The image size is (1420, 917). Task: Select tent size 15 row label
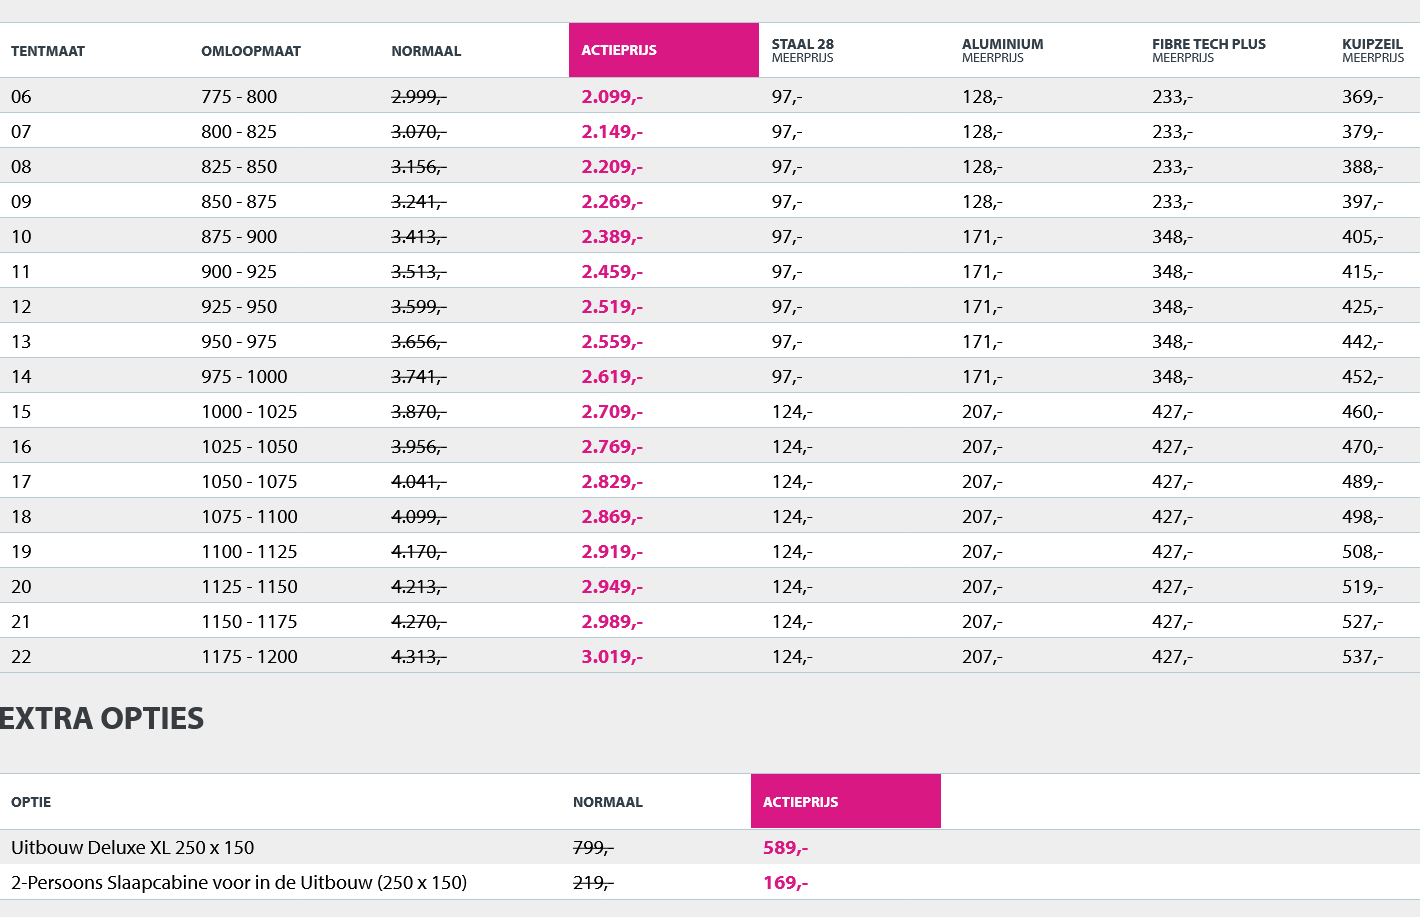point(21,412)
